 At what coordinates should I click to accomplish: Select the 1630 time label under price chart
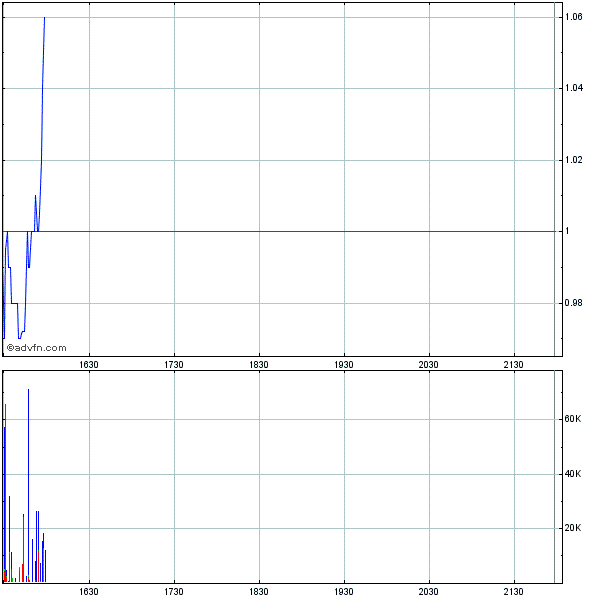[x=89, y=365]
